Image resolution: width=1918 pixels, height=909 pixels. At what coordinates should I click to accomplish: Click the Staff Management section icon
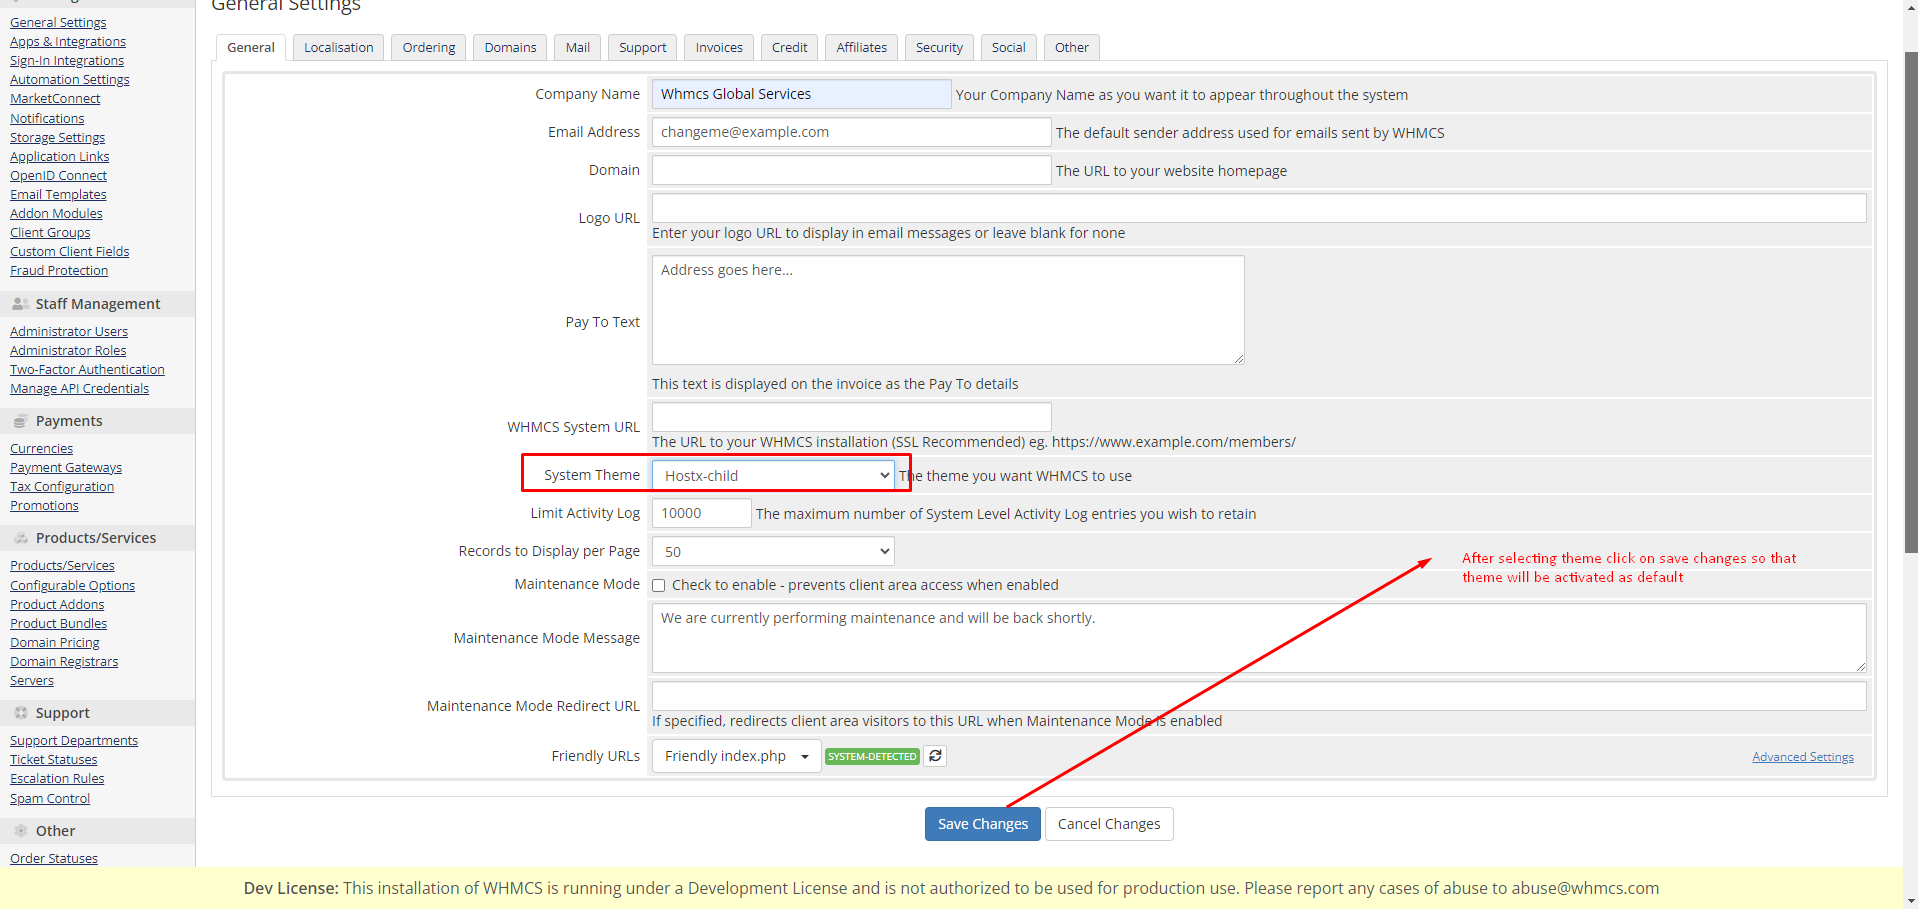point(20,304)
